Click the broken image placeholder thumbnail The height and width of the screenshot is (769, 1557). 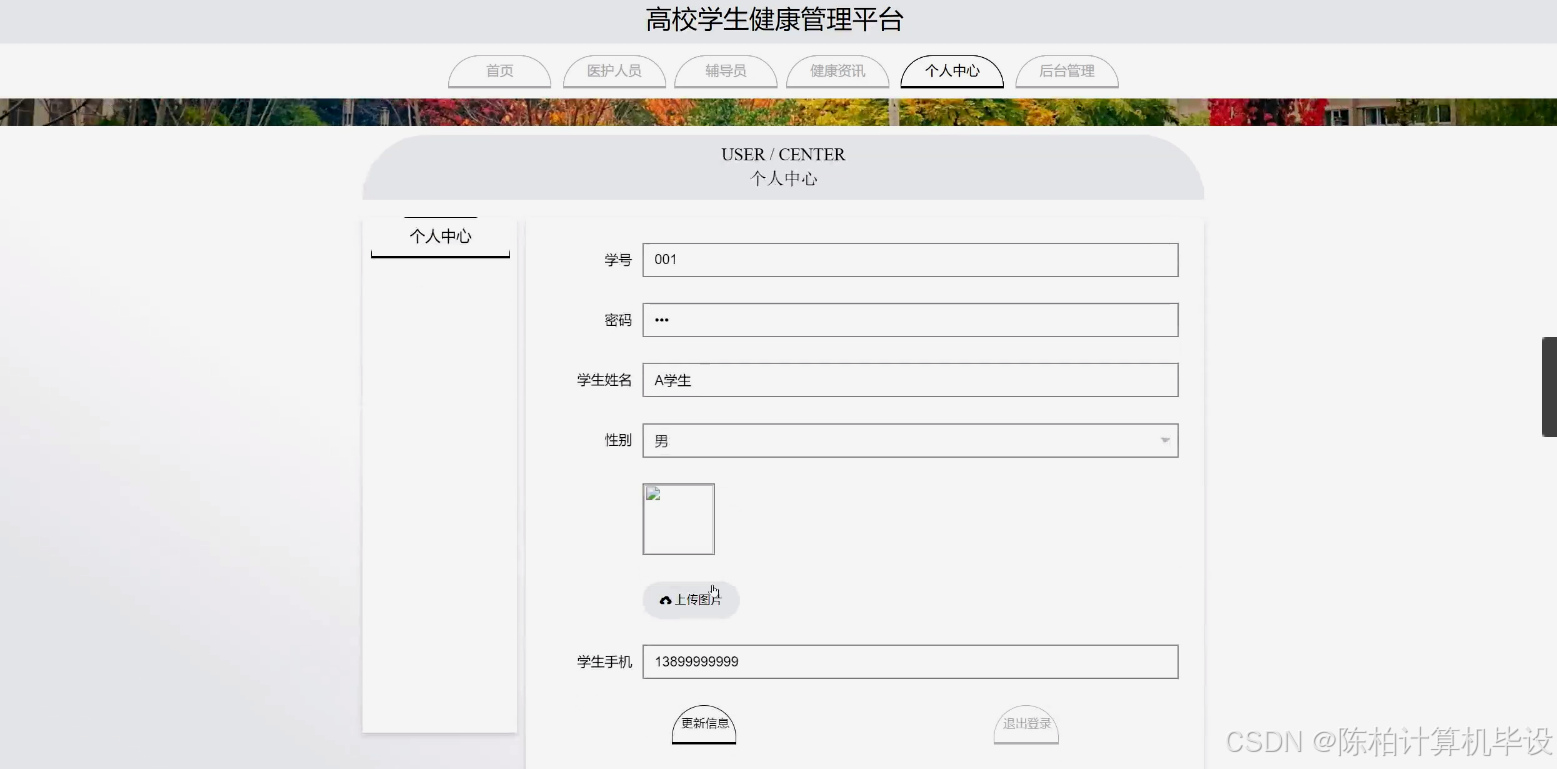(678, 518)
